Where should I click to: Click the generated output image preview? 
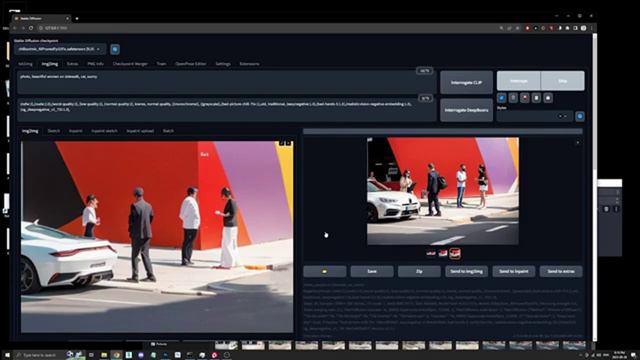pyautogui.click(x=443, y=191)
